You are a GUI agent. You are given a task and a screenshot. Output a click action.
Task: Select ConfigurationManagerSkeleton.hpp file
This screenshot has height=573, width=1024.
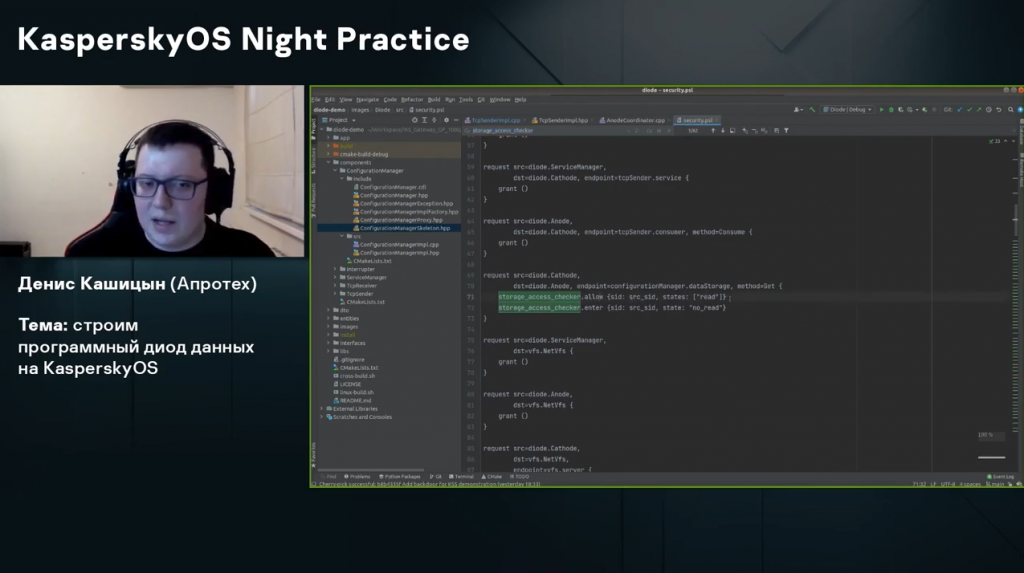tap(404, 228)
